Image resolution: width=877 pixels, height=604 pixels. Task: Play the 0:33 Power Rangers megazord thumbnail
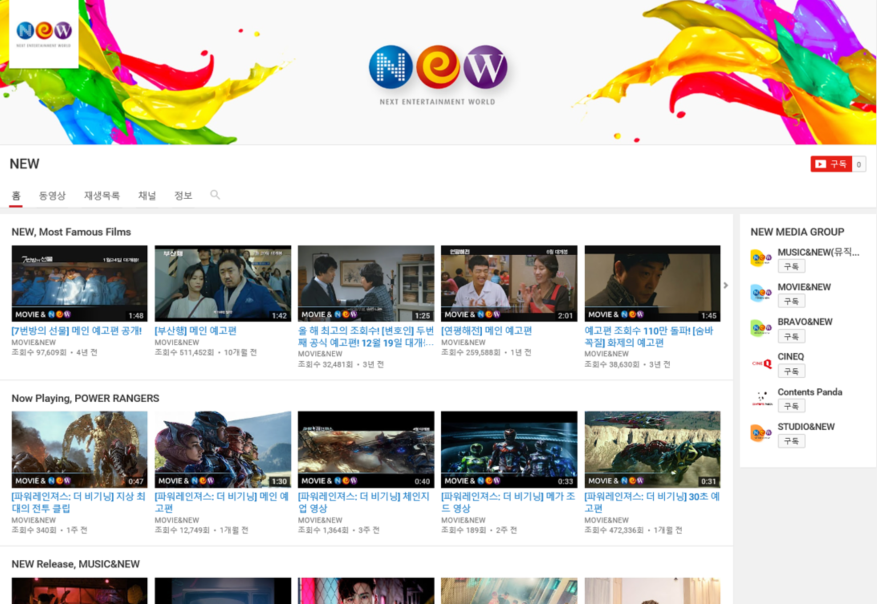(x=509, y=449)
